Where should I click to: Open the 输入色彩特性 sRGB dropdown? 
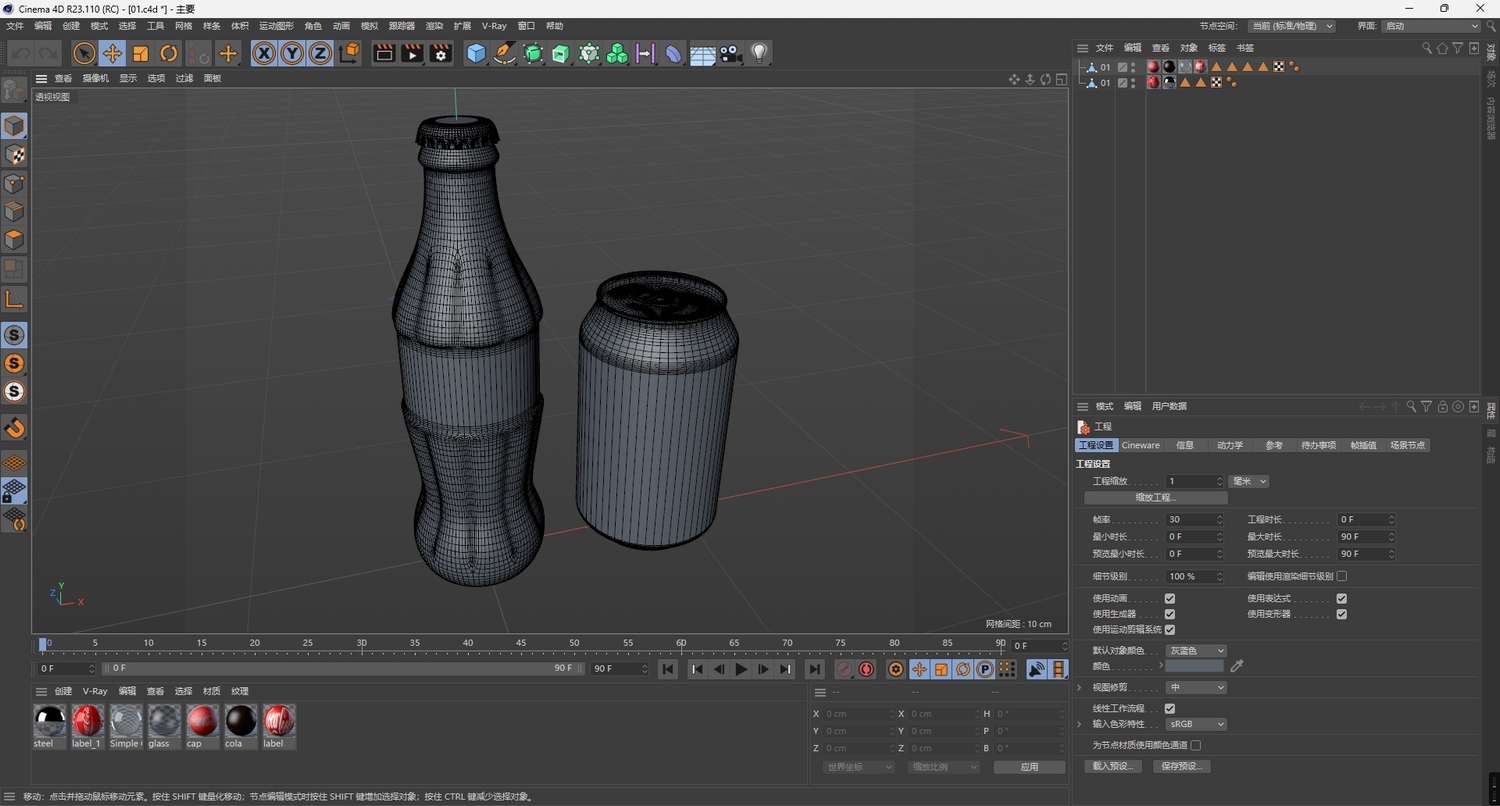coord(1196,724)
